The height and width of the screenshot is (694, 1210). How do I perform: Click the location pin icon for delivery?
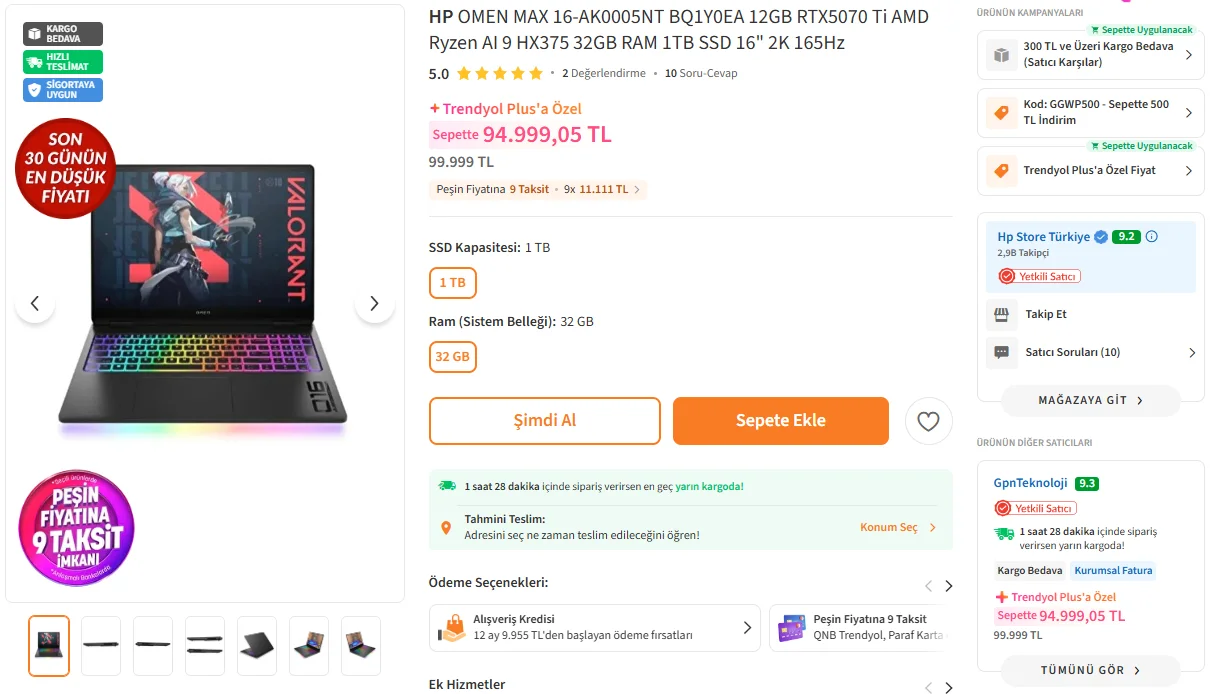pyautogui.click(x=446, y=527)
